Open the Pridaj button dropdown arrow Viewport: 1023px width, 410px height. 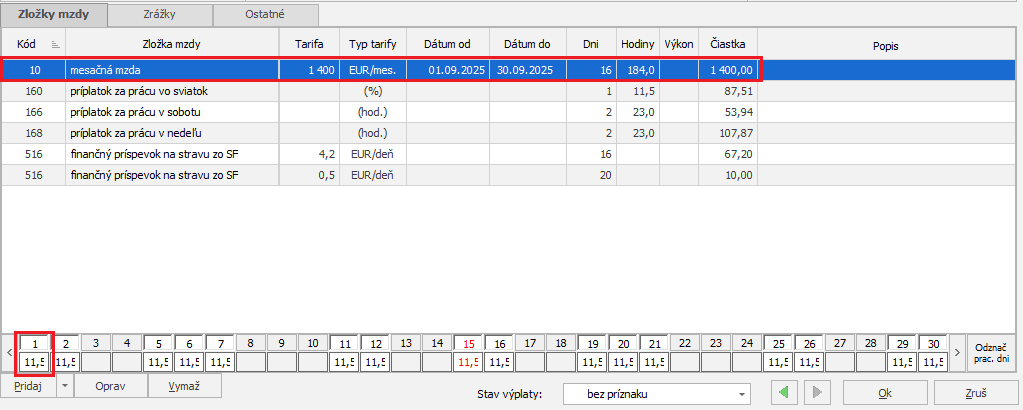pyautogui.click(x=65, y=386)
